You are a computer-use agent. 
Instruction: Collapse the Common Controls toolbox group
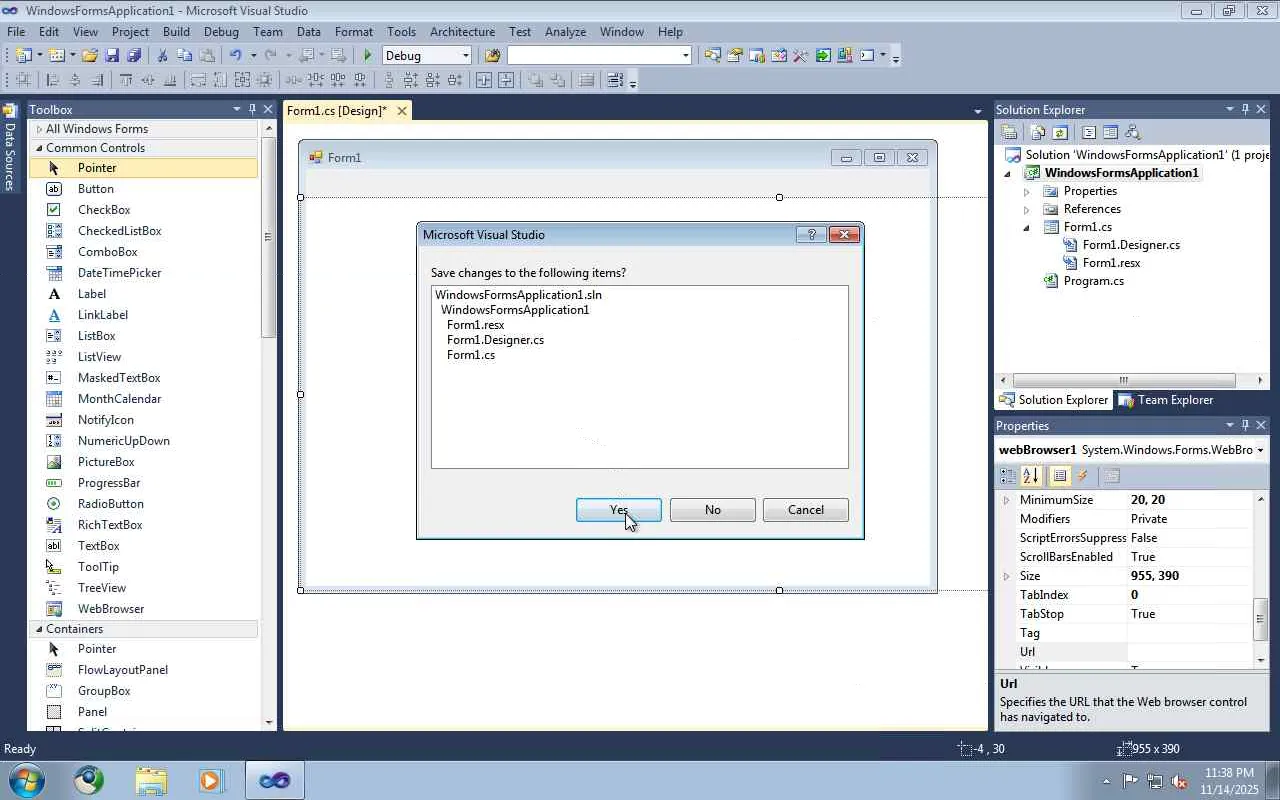[39, 148]
